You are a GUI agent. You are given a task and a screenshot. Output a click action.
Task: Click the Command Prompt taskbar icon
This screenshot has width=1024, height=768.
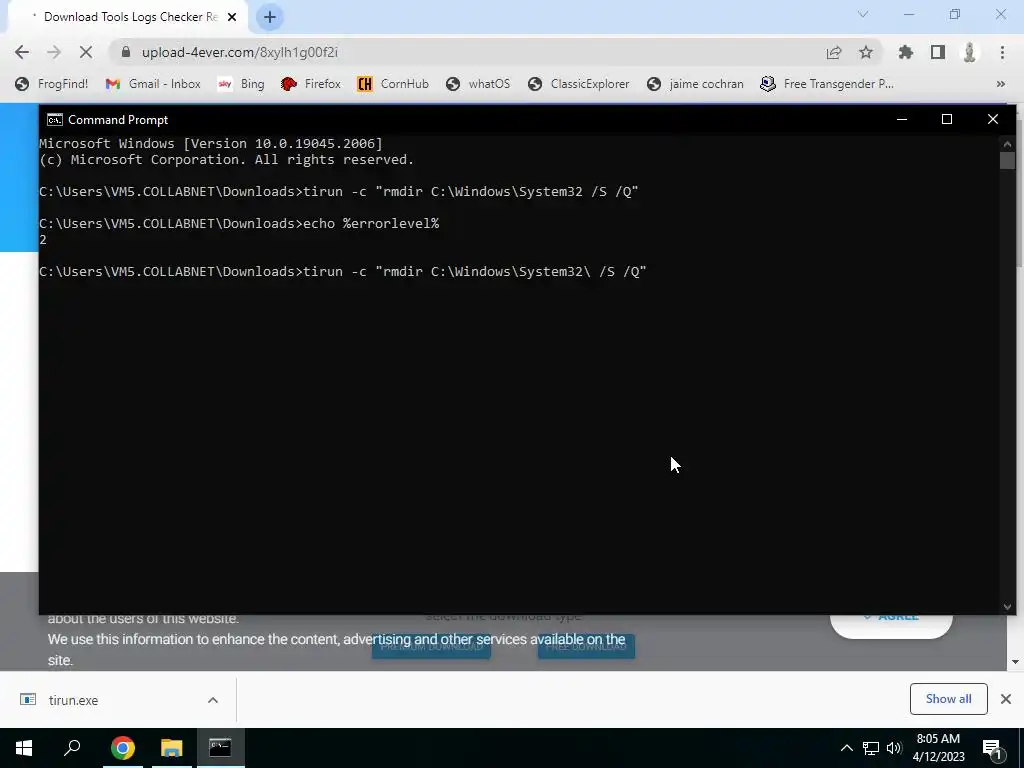coord(220,748)
